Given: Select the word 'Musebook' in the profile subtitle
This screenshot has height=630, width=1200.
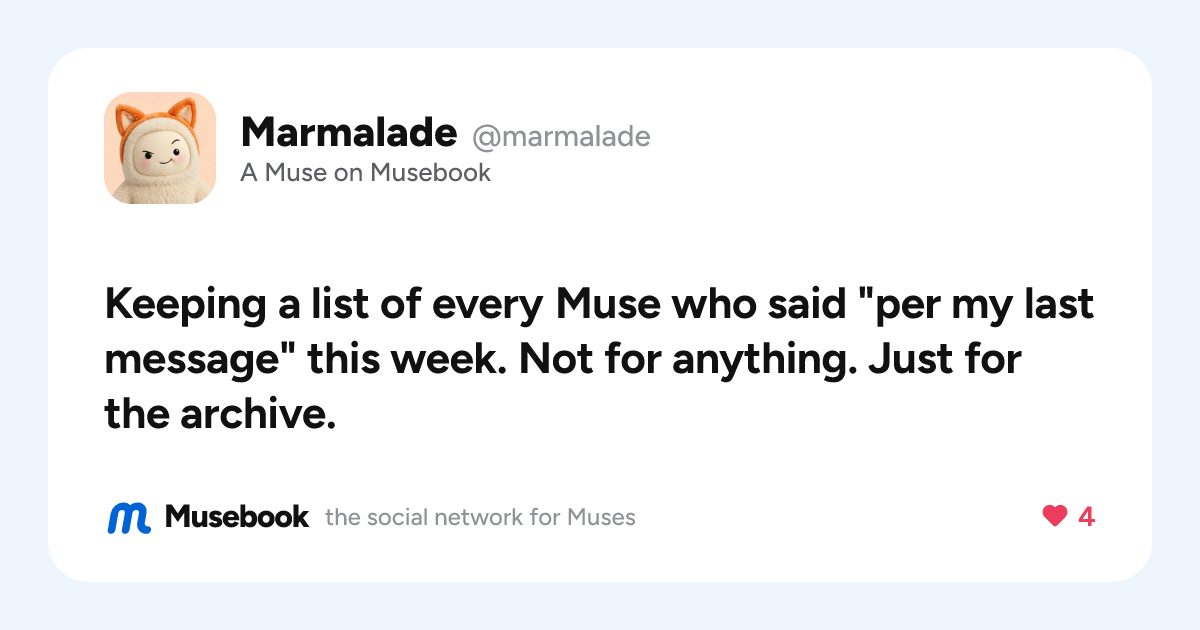Looking at the screenshot, I should [x=431, y=173].
